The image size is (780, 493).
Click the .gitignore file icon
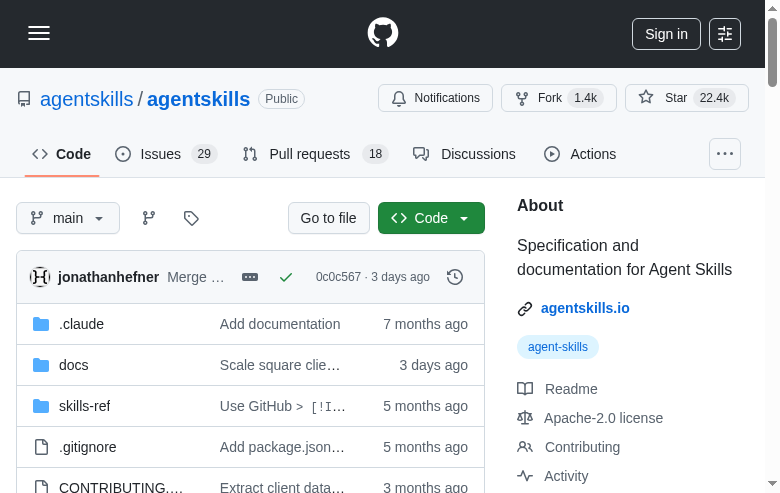pos(41,447)
